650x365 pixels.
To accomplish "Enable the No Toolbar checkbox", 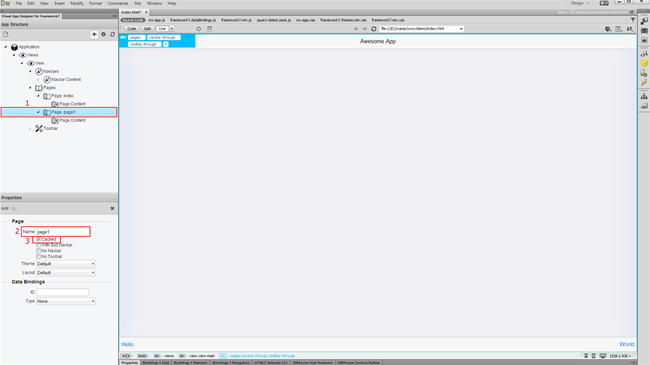I will pyautogui.click(x=39, y=256).
